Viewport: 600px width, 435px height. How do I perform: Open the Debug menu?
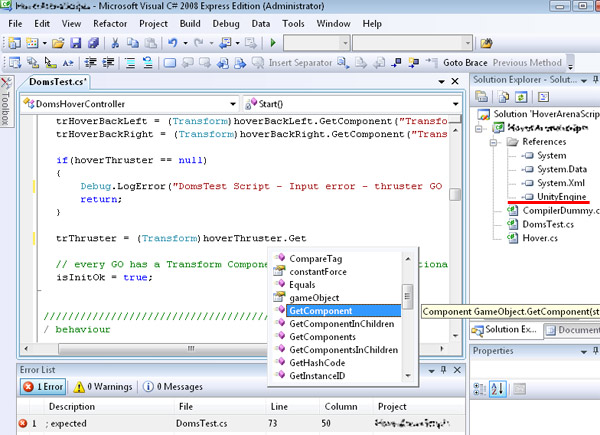(x=226, y=24)
